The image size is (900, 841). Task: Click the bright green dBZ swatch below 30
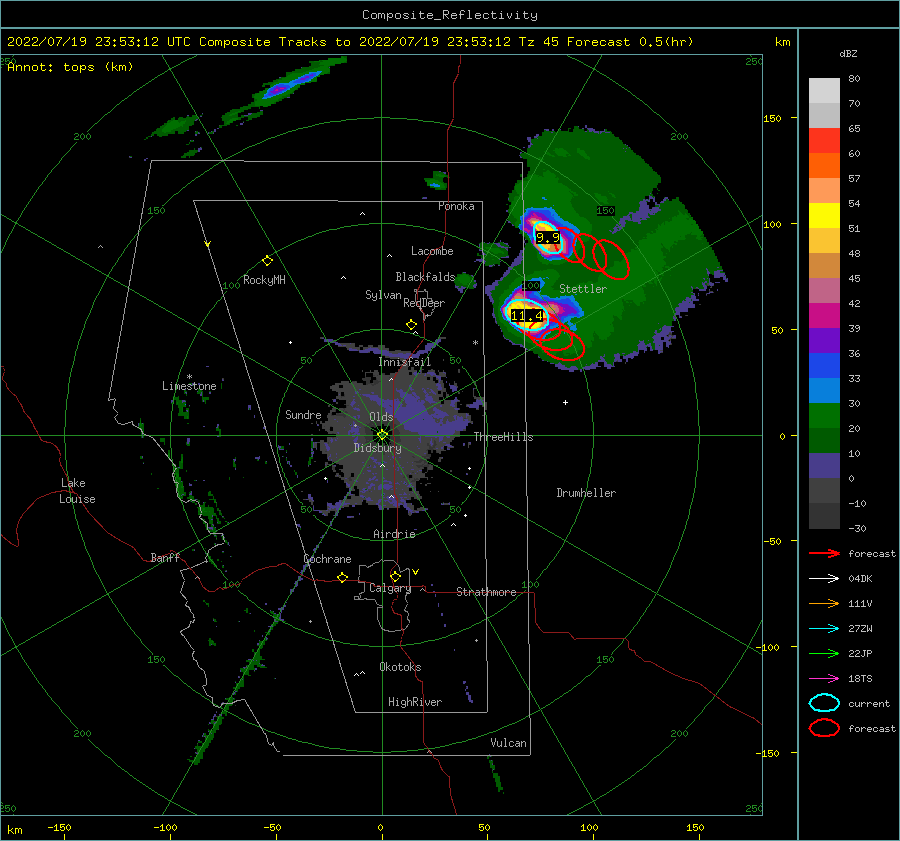tap(824, 416)
